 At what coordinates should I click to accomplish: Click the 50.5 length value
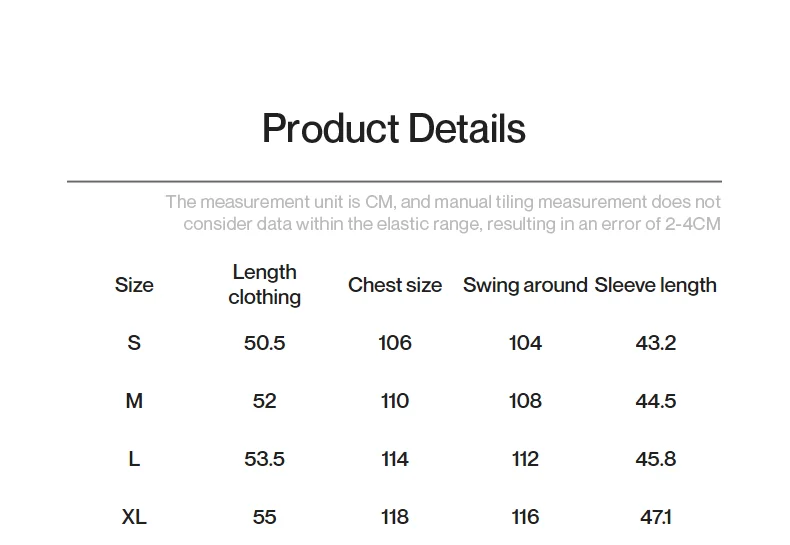pyautogui.click(x=264, y=343)
